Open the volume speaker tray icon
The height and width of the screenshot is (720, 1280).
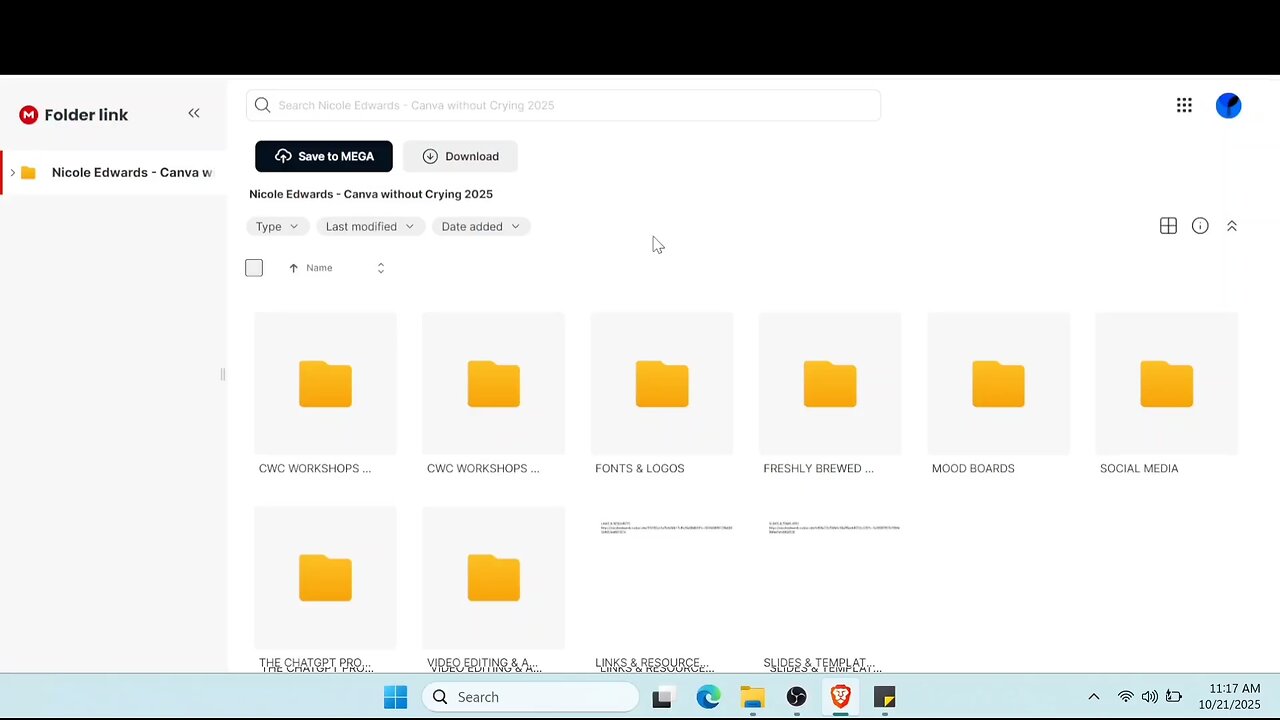tap(1150, 697)
